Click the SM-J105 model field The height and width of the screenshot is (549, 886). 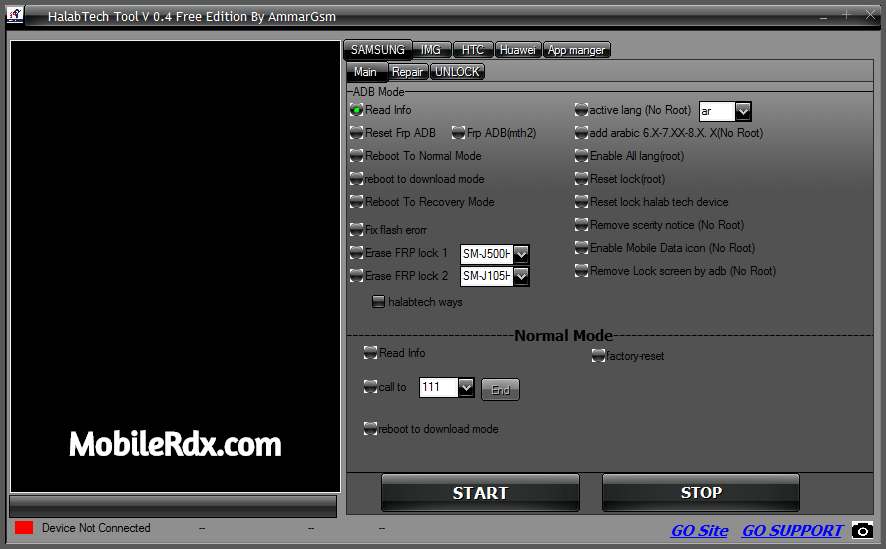pyautogui.click(x=487, y=276)
